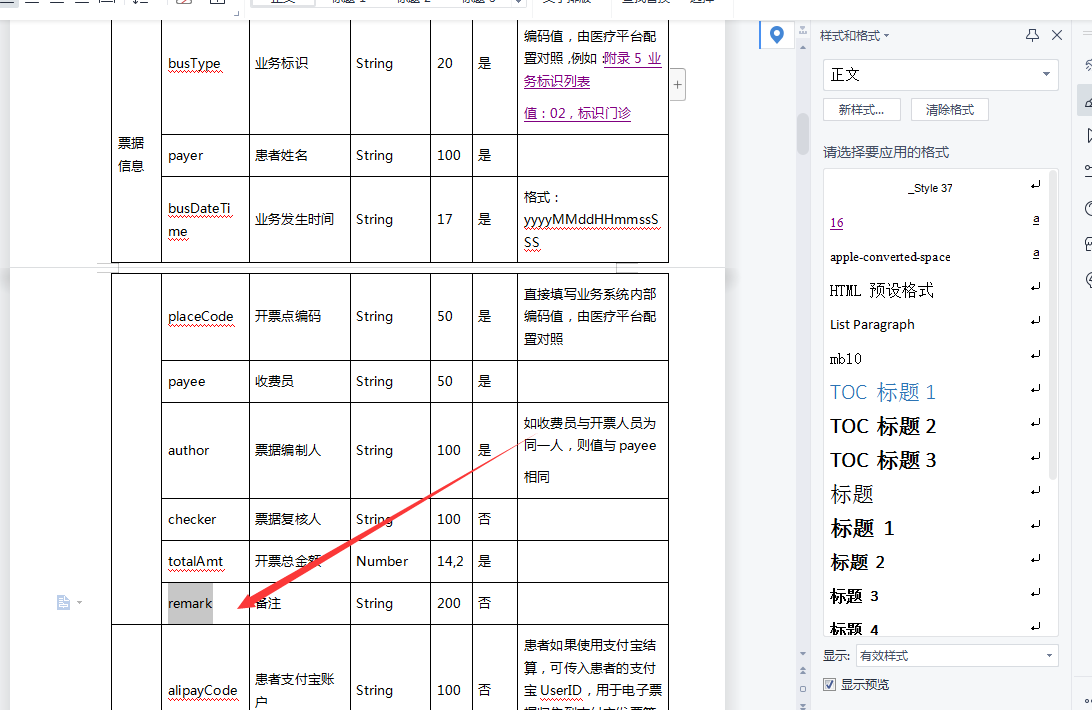Viewport: 1092px width, 710px height.
Task: Click the 业务发生时间 cell
Action: 299,219
